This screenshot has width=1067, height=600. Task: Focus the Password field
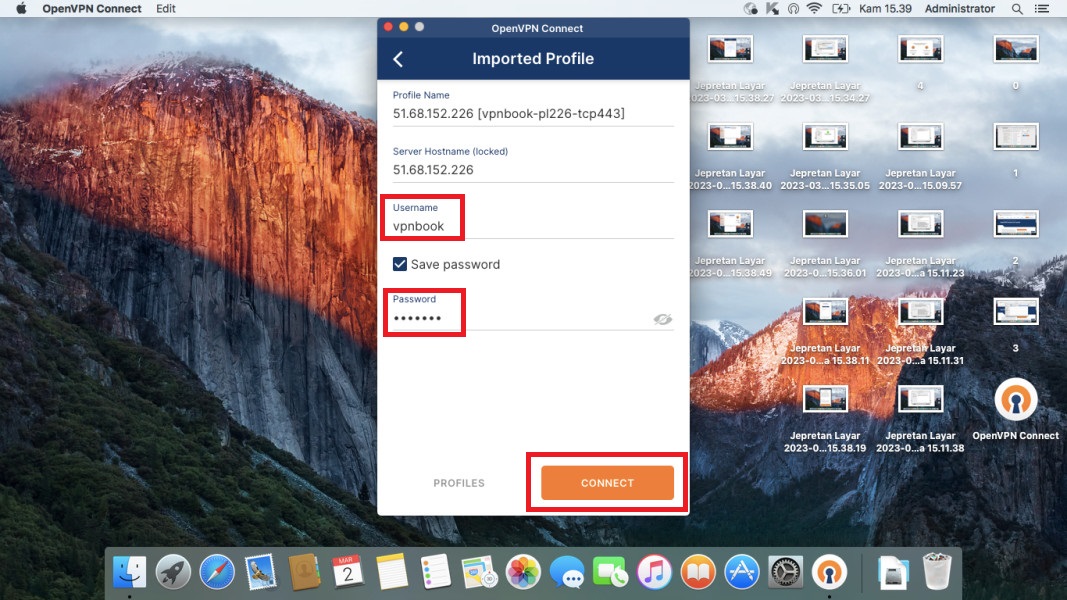(x=520, y=318)
